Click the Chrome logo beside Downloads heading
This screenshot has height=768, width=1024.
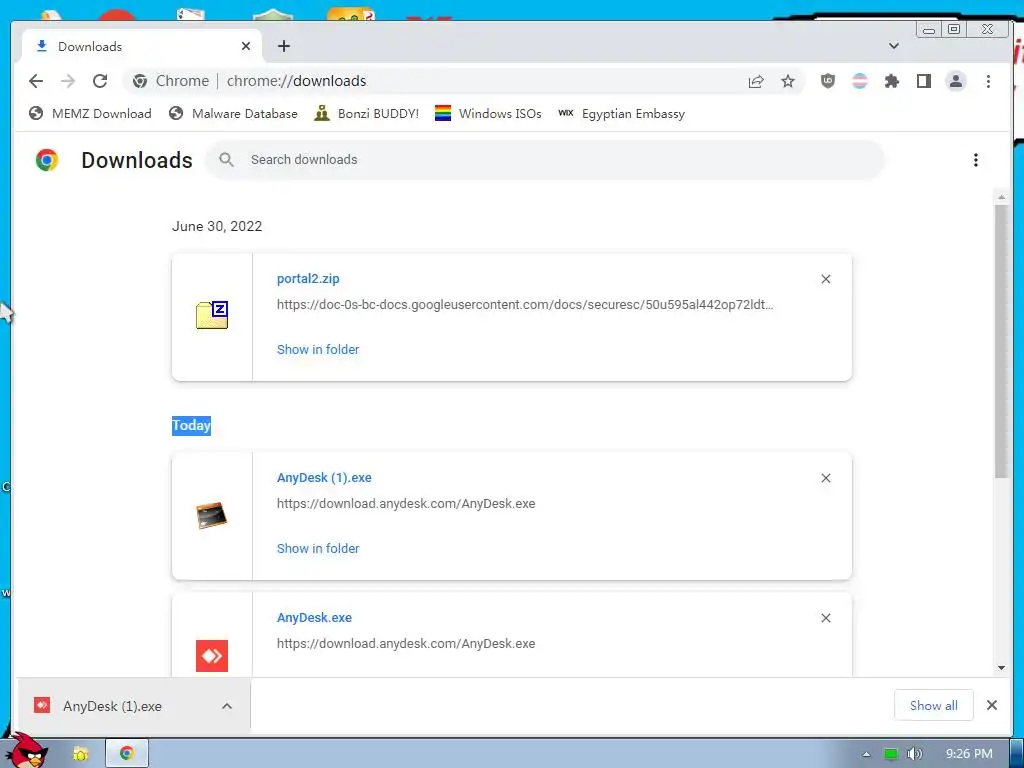click(47, 160)
